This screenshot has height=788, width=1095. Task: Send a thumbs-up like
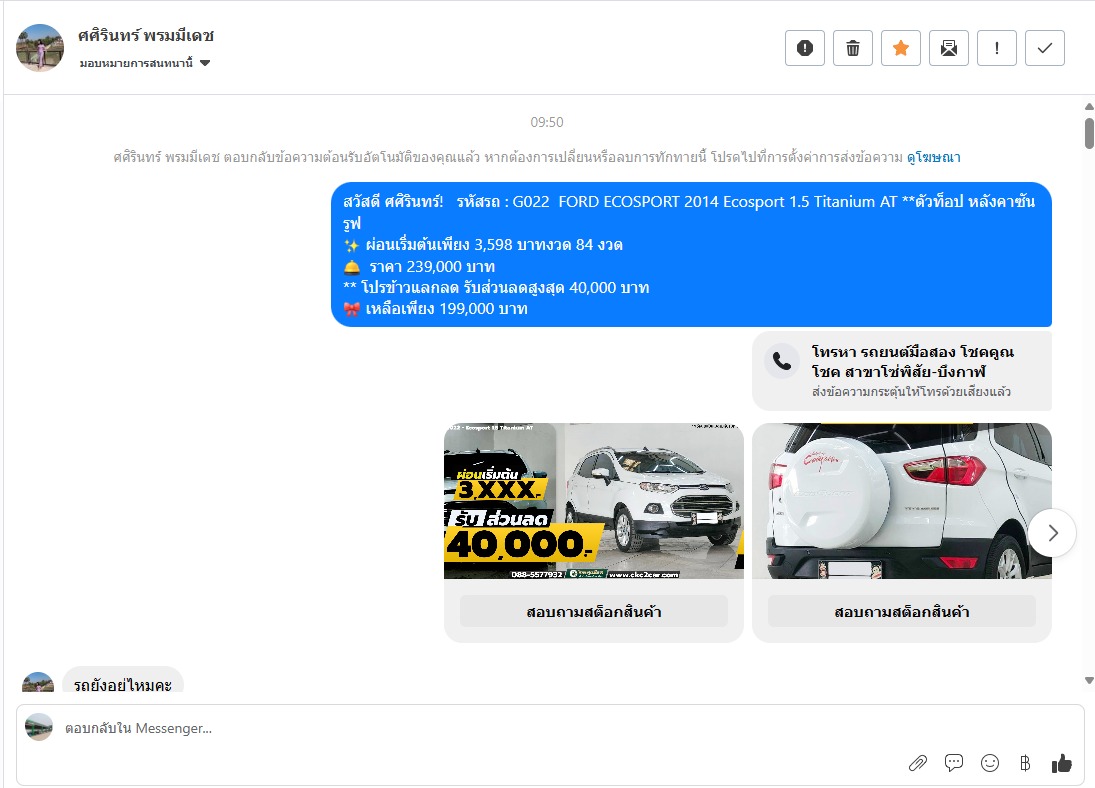[x=1061, y=763]
